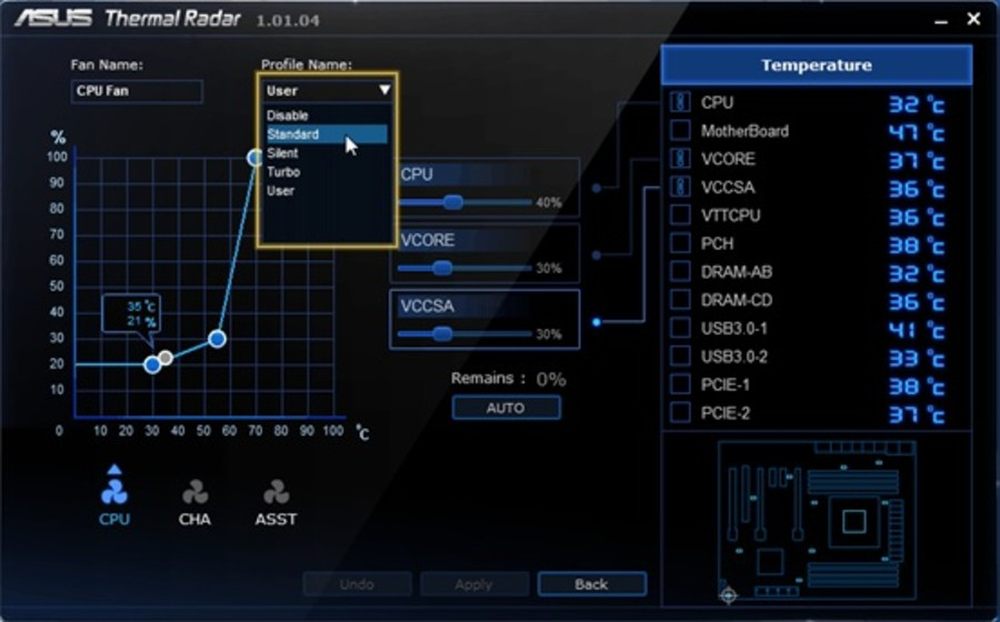Select the CPU fan icon below the graph
Screen dimensions: 1000x622
click(x=114, y=492)
